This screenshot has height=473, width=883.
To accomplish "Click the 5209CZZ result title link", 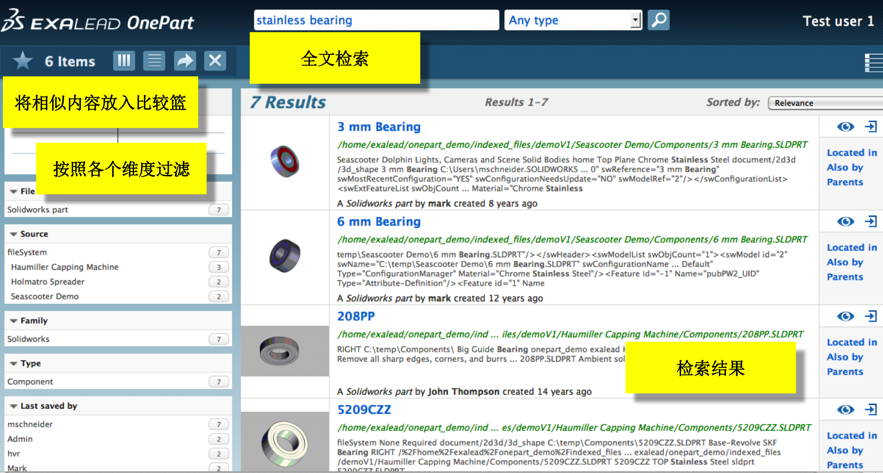I will 364,410.
